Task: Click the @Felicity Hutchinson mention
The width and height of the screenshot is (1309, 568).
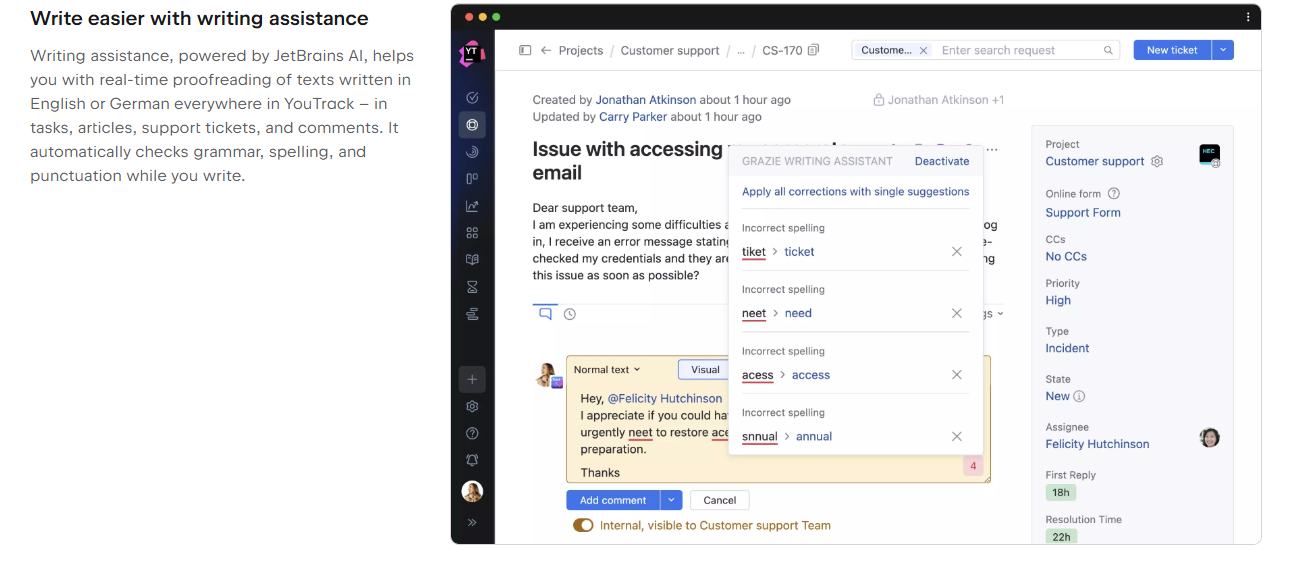Action: tap(665, 398)
